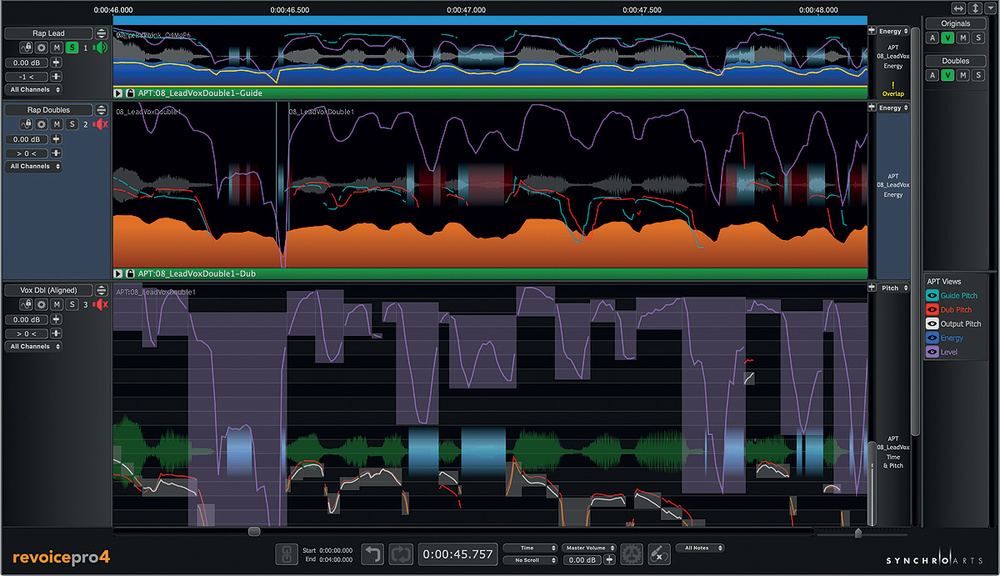The image size is (1000, 576).
Task: Hide Guide Pitch in APT Views
Action: [932, 296]
